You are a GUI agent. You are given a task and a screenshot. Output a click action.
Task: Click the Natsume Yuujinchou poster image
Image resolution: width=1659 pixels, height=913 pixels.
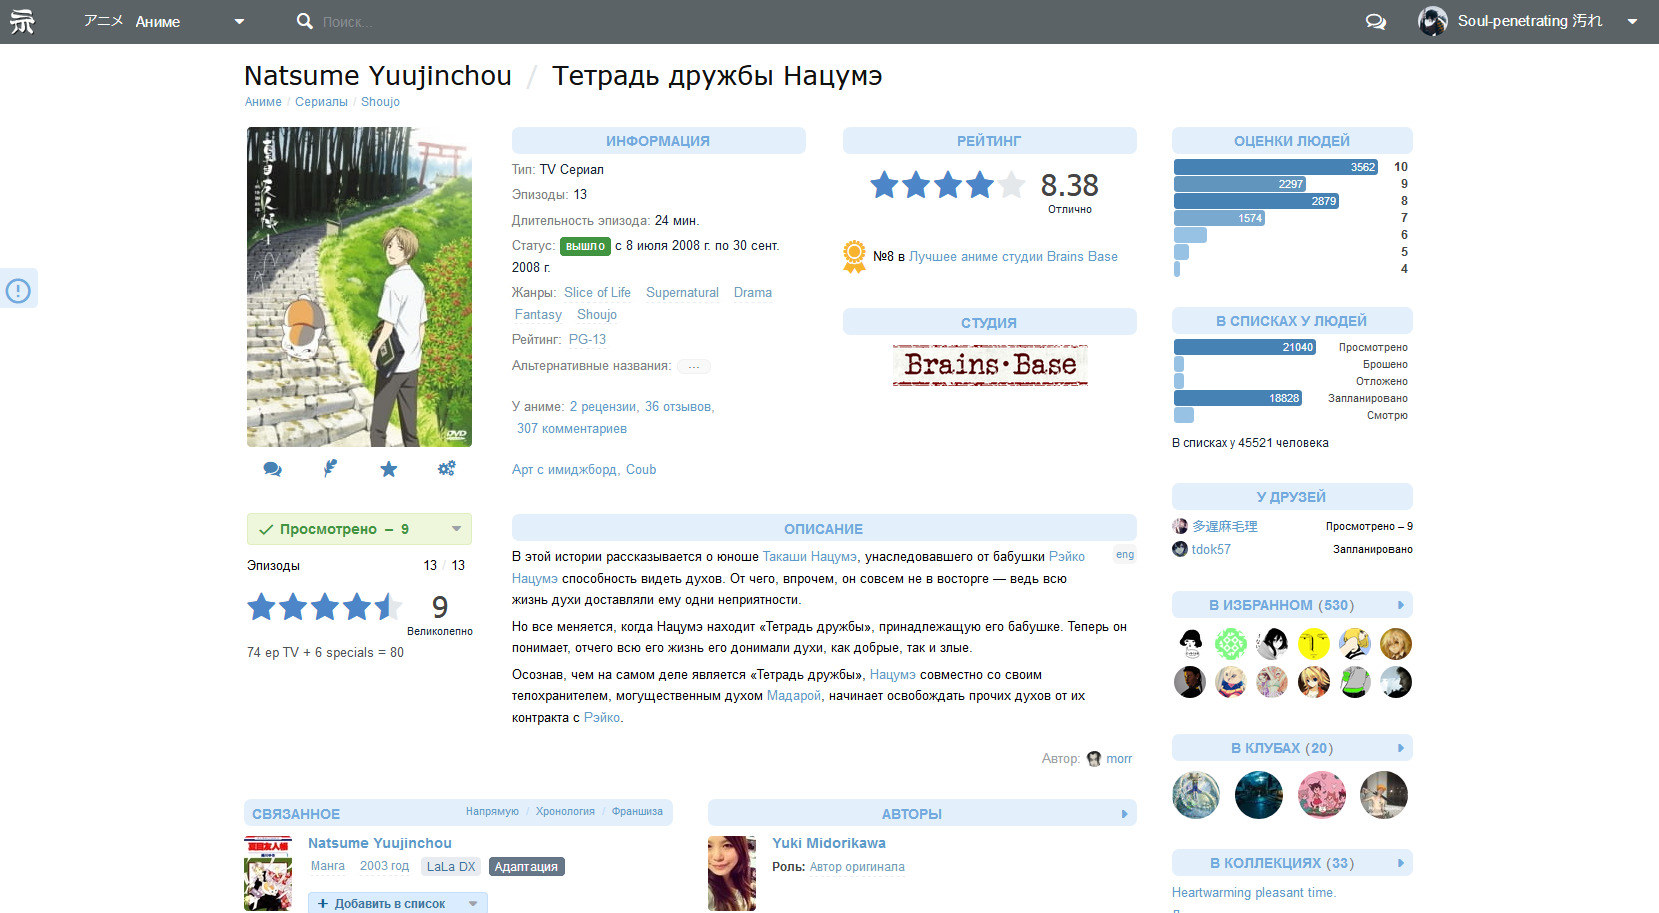(359, 287)
